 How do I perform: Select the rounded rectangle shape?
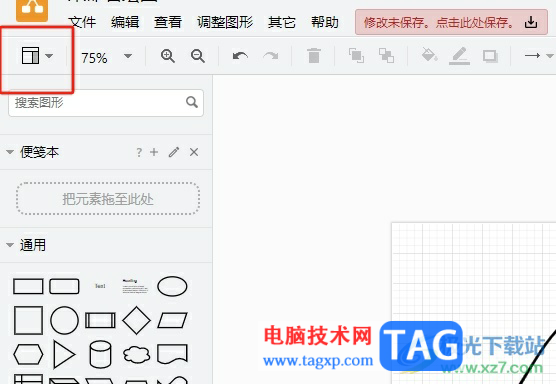click(64, 286)
